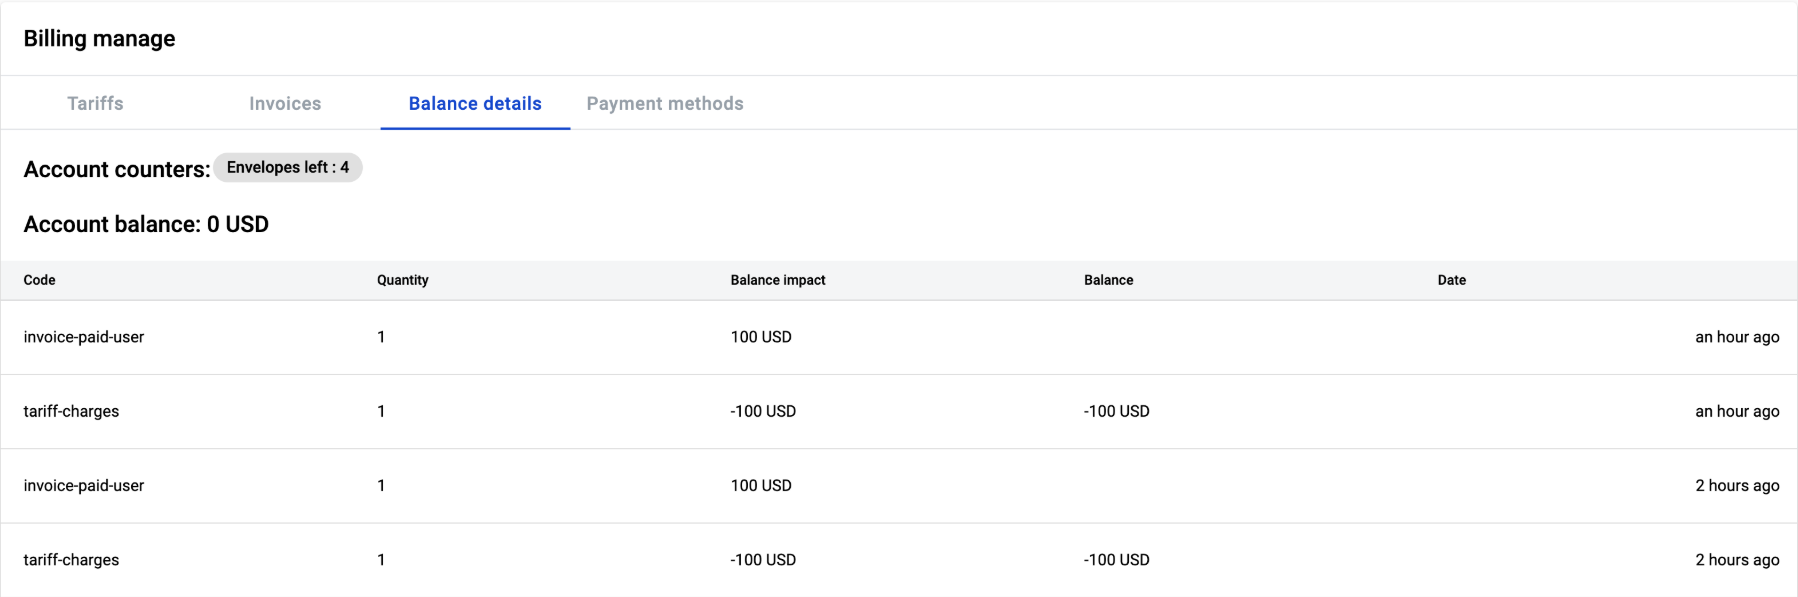Click the Quantity column header
1798x597 pixels.
point(402,280)
